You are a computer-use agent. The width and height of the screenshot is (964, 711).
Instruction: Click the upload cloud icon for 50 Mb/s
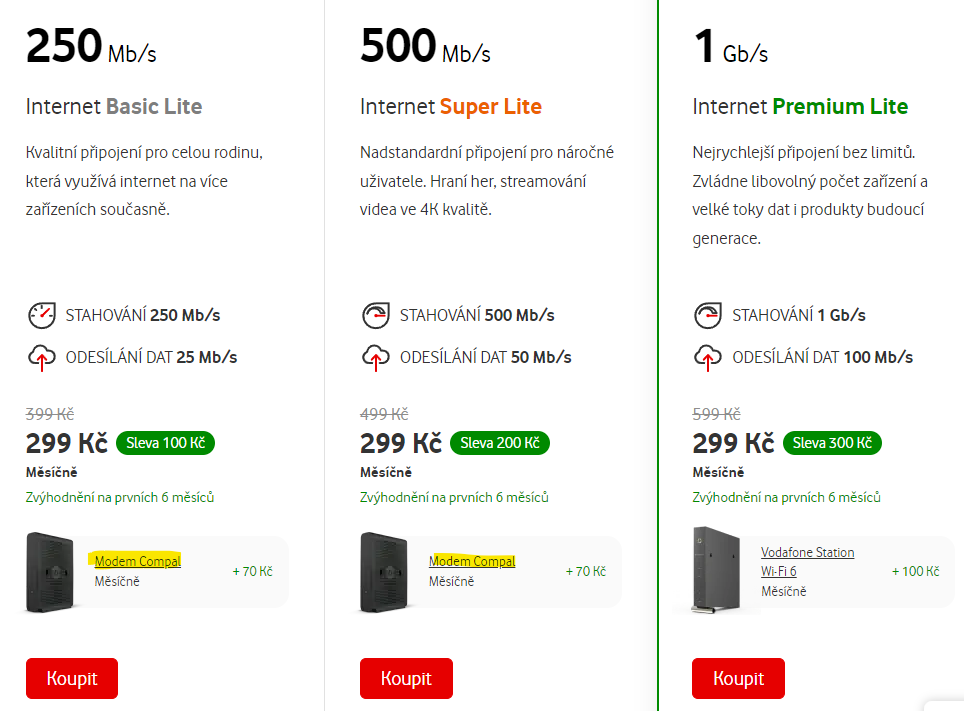[376, 357]
